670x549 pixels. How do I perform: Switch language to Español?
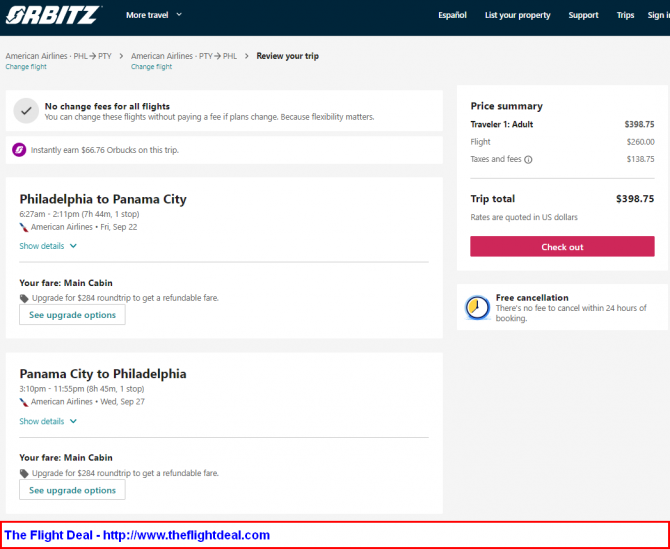coord(452,15)
